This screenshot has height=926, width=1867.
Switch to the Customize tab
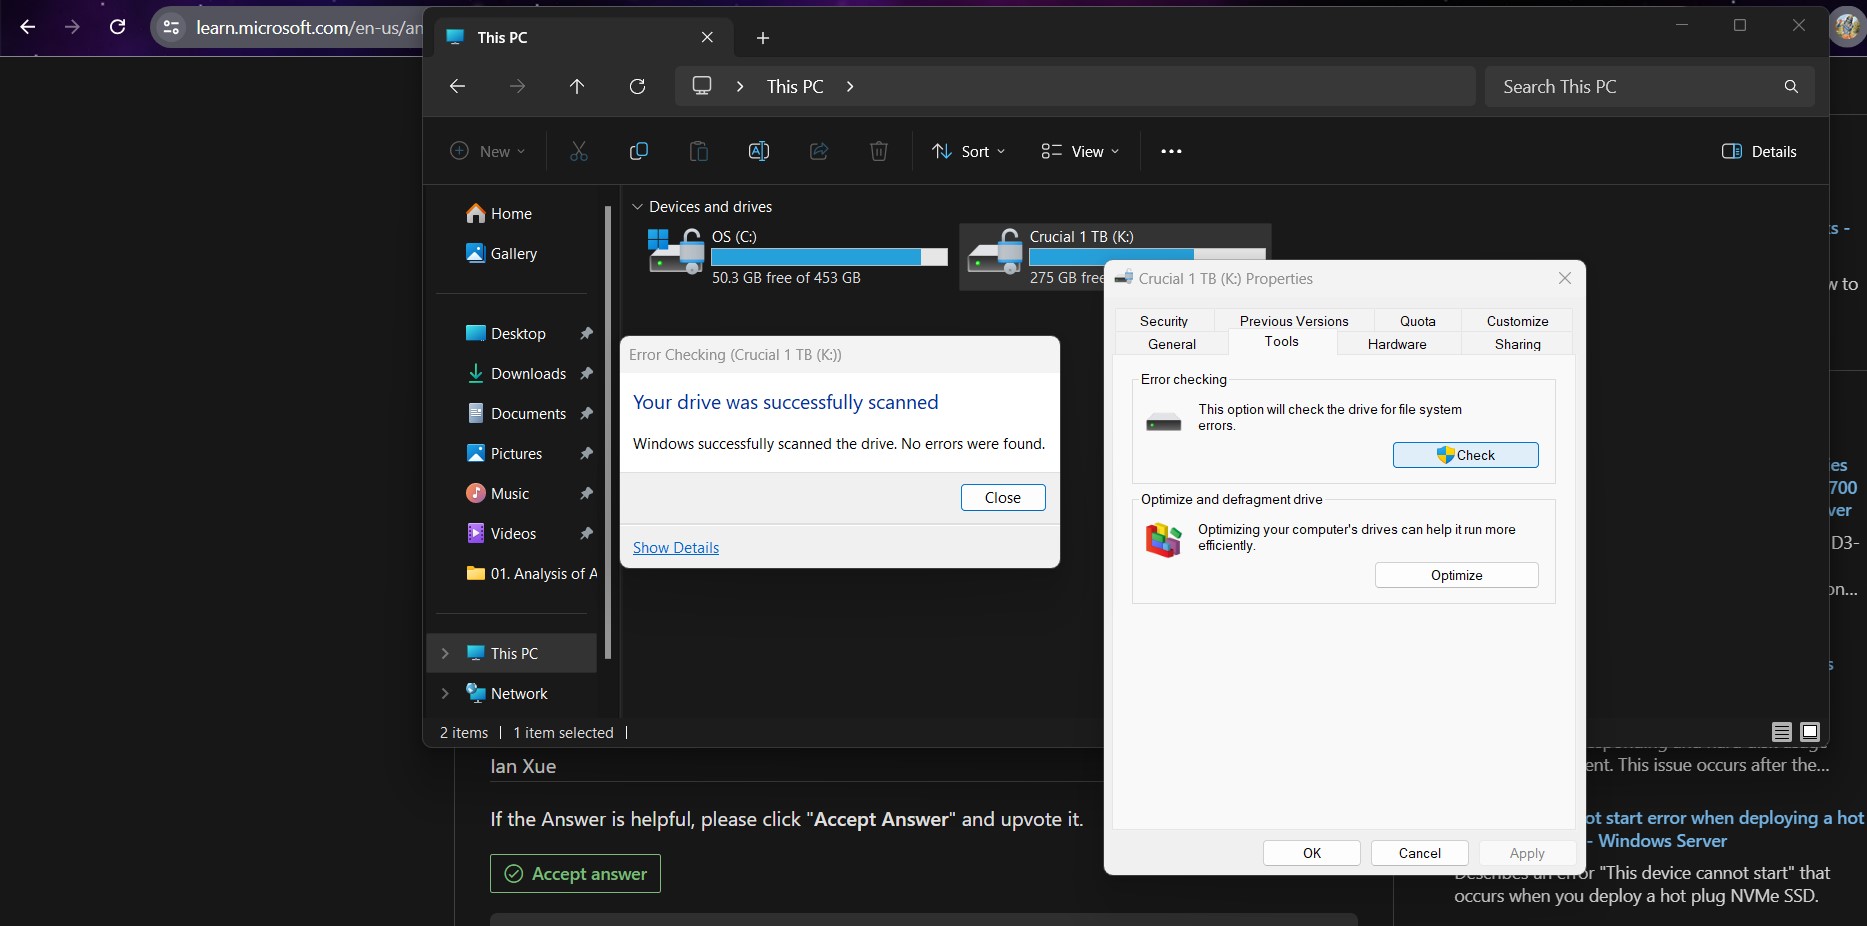click(x=1517, y=321)
